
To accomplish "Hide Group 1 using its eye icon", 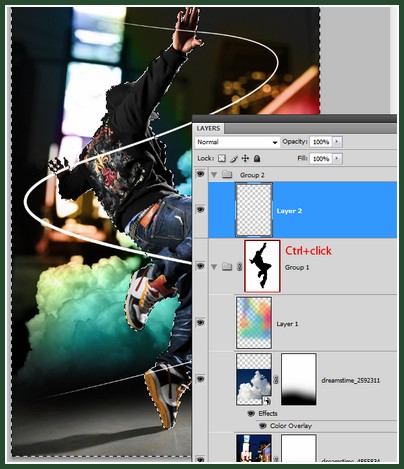I will (200, 266).
